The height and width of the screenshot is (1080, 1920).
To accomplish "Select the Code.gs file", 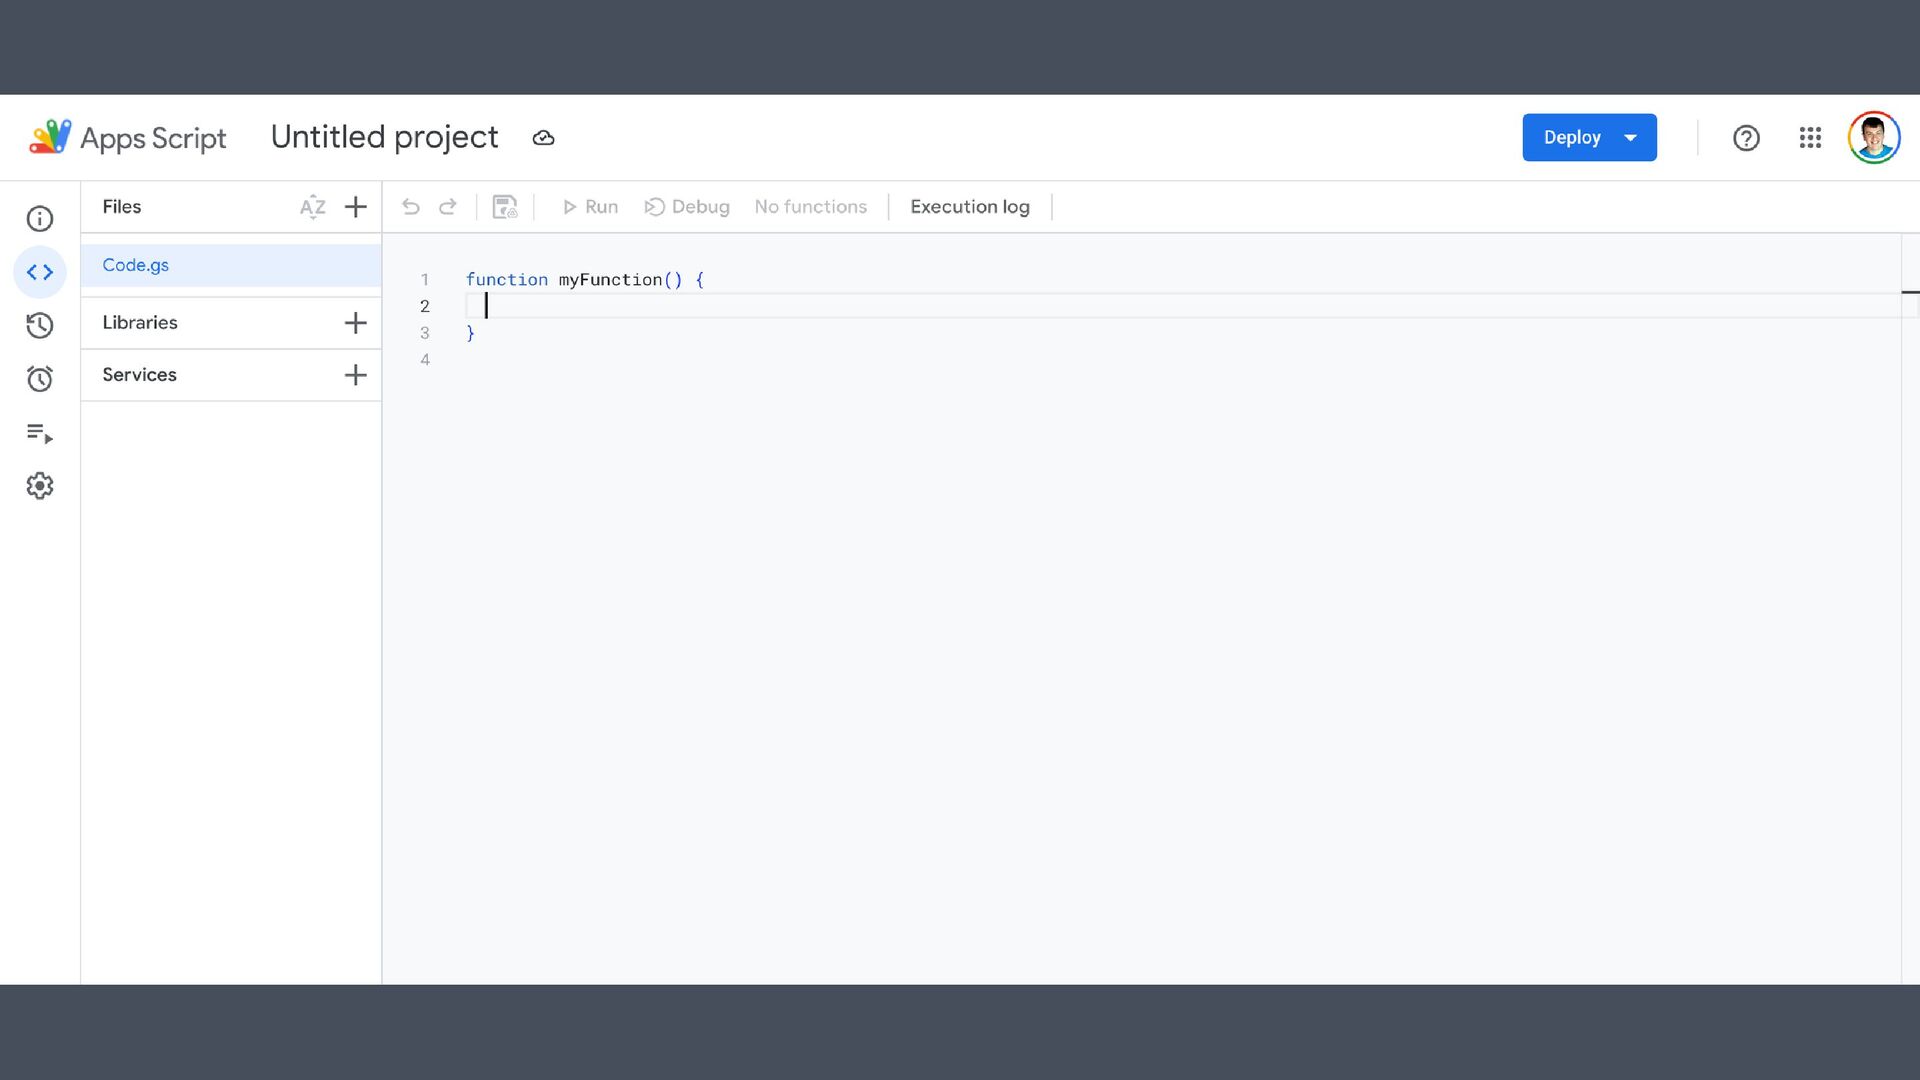I will pos(136,265).
